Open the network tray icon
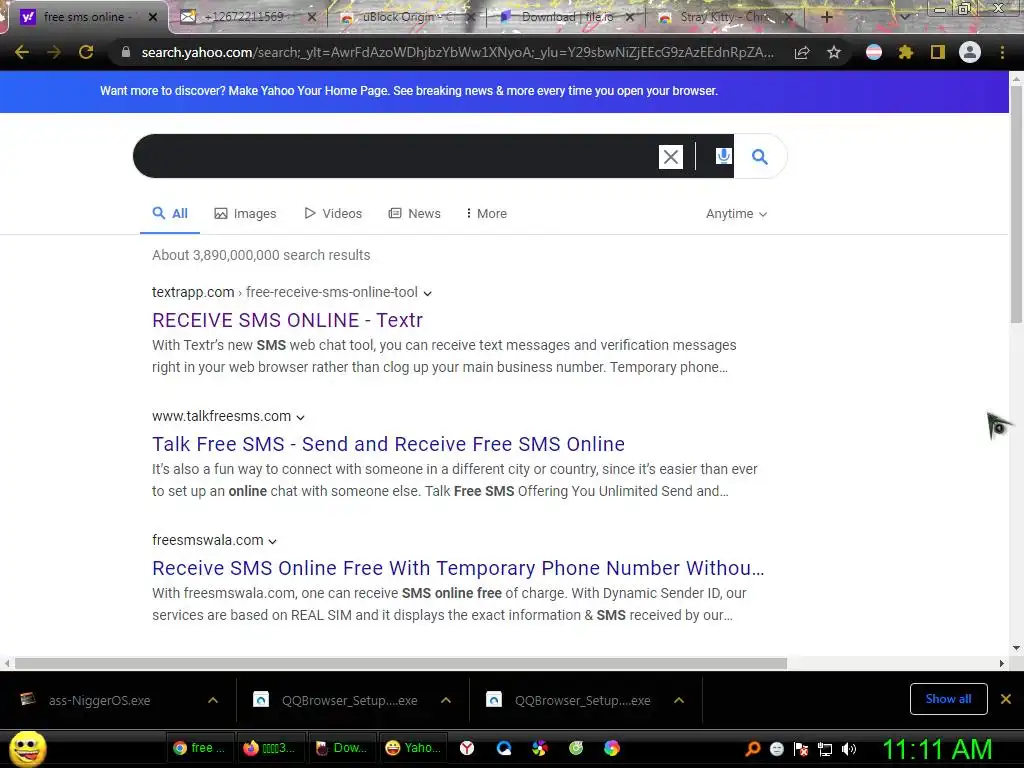This screenshot has width=1024, height=768. [x=825, y=749]
